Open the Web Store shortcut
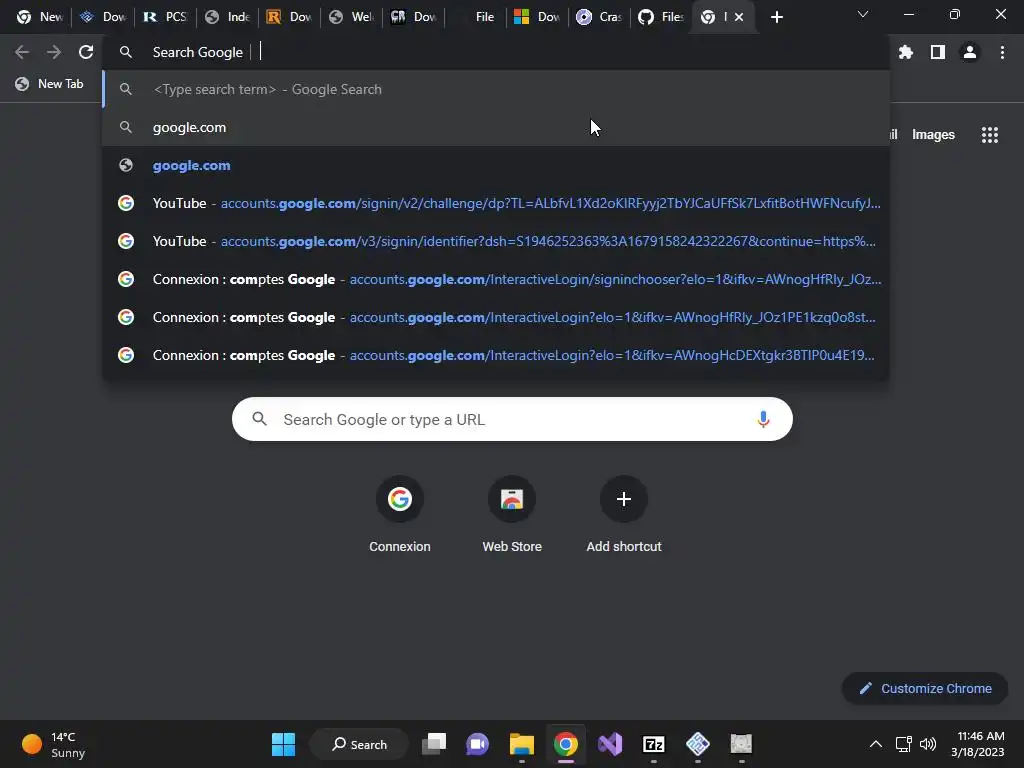Image resolution: width=1024 pixels, height=768 pixels. click(512, 514)
